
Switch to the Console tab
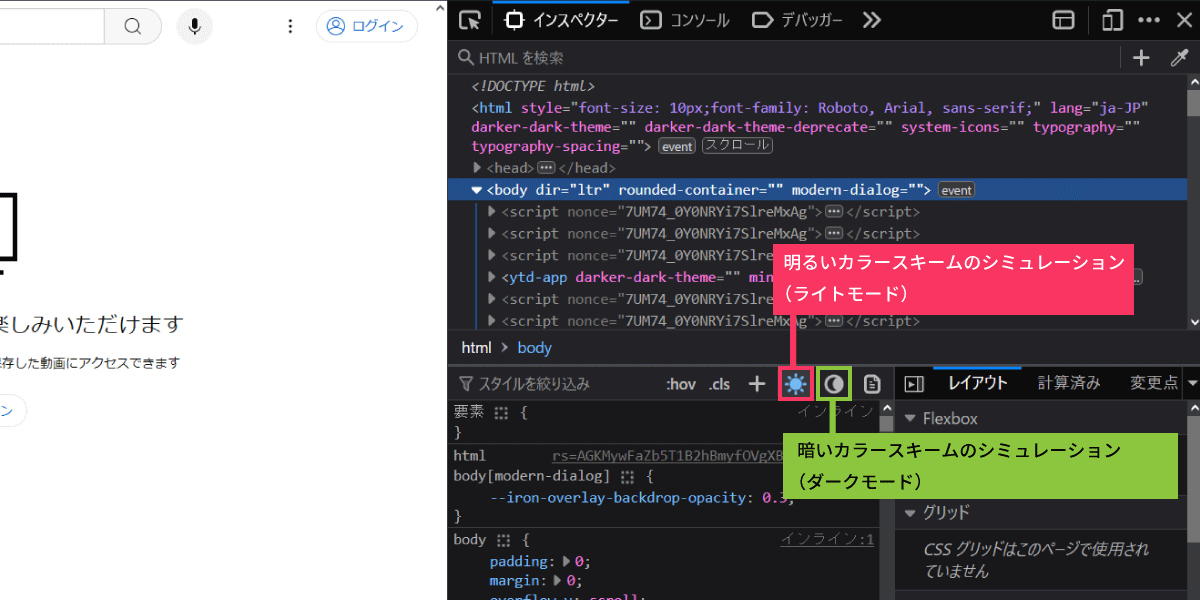[x=685, y=20]
